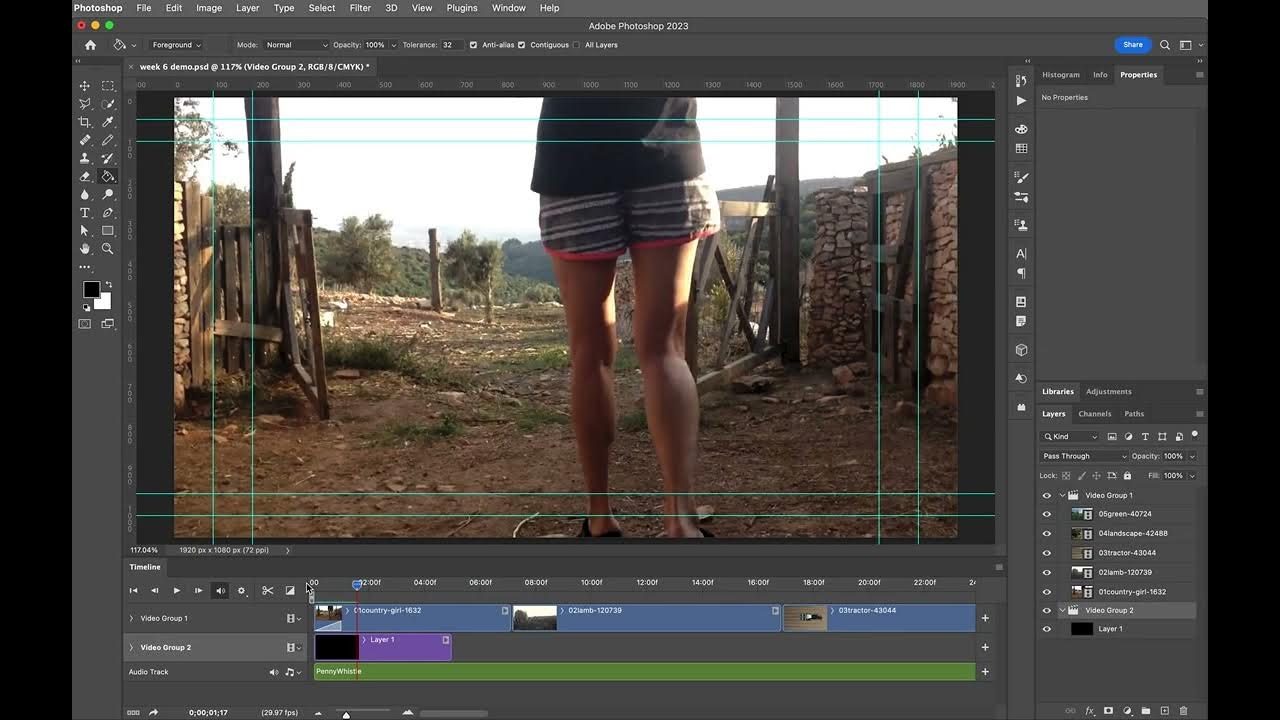
Task: Hide the 05green-40724 layer
Action: click(x=1047, y=514)
